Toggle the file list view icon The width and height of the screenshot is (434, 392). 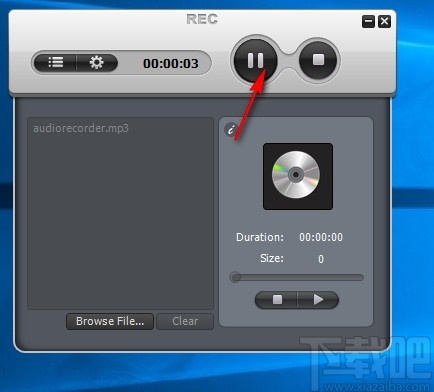(55, 62)
